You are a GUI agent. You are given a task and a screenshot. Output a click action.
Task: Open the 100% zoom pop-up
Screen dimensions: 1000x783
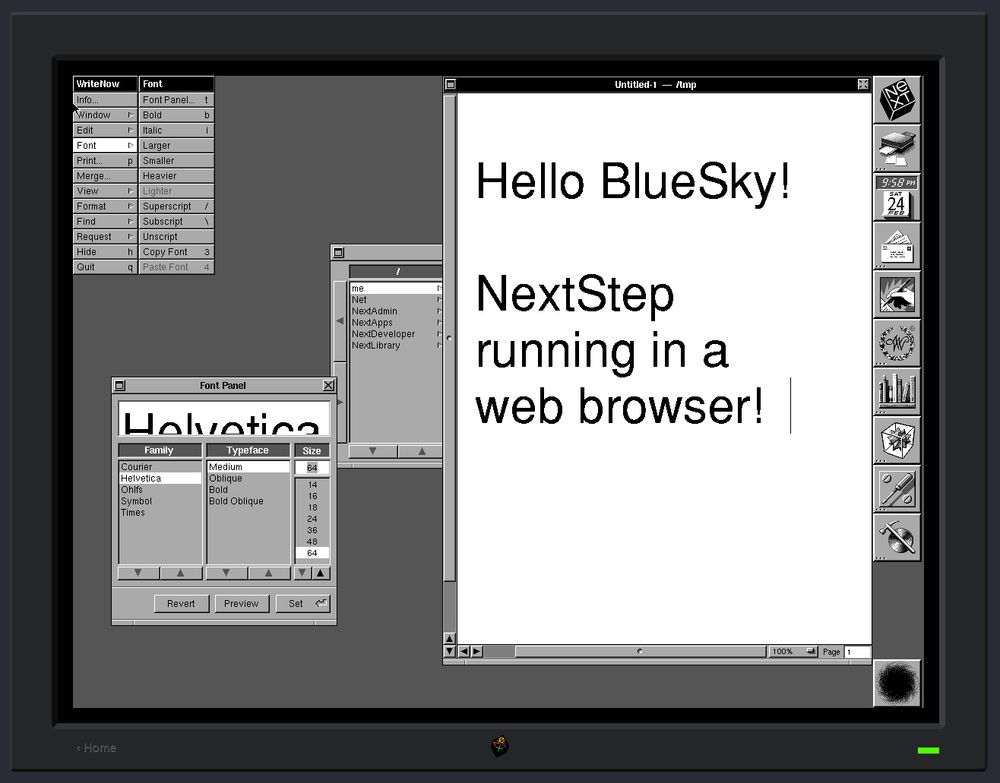[x=793, y=652]
